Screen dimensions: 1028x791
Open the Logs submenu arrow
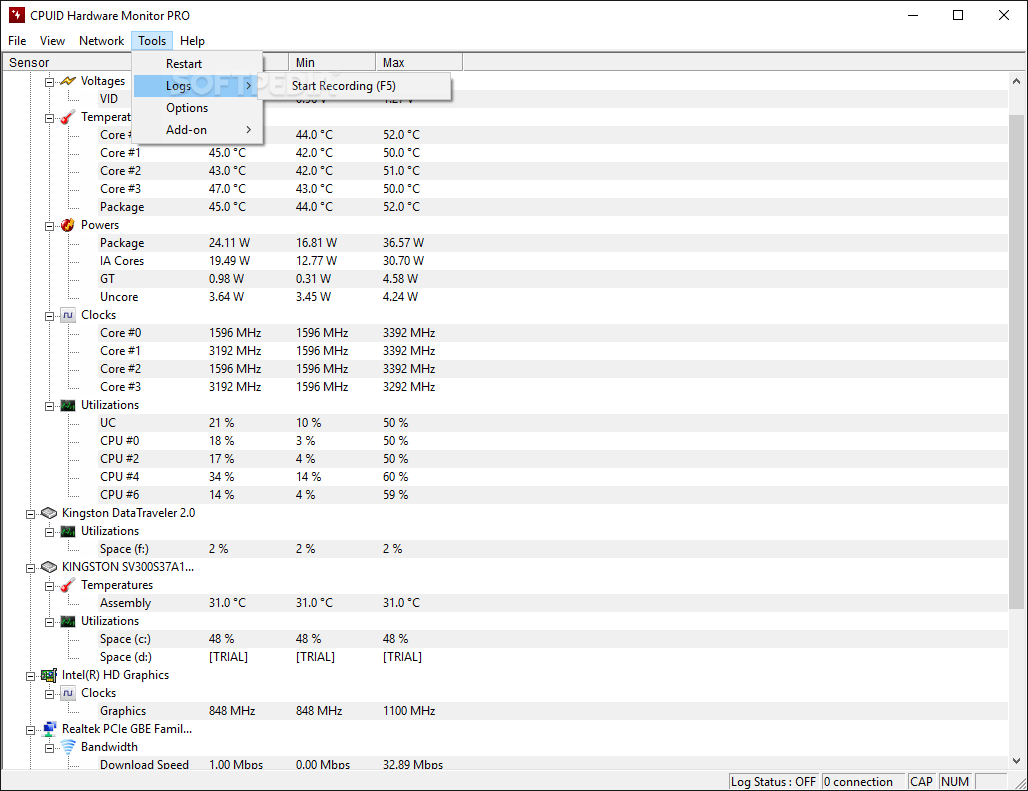click(x=250, y=86)
